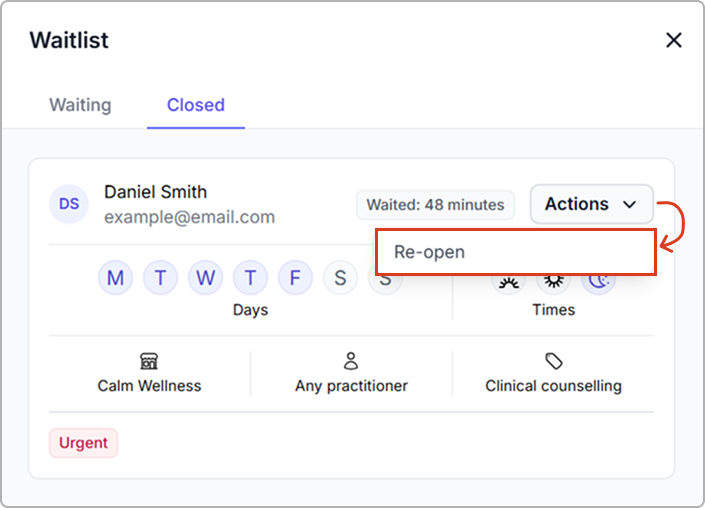Click the Waited: 48 minutes badge

(x=435, y=205)
